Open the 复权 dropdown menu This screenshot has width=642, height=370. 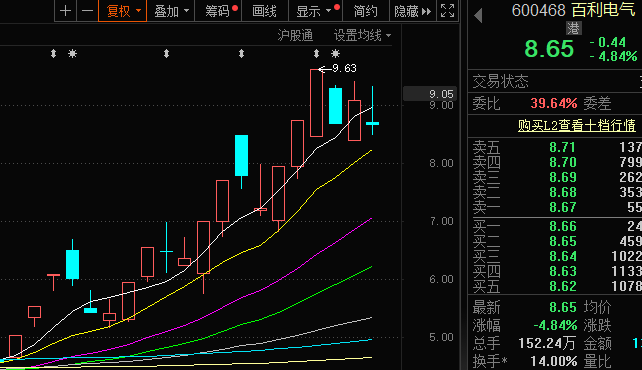[122, 11]
